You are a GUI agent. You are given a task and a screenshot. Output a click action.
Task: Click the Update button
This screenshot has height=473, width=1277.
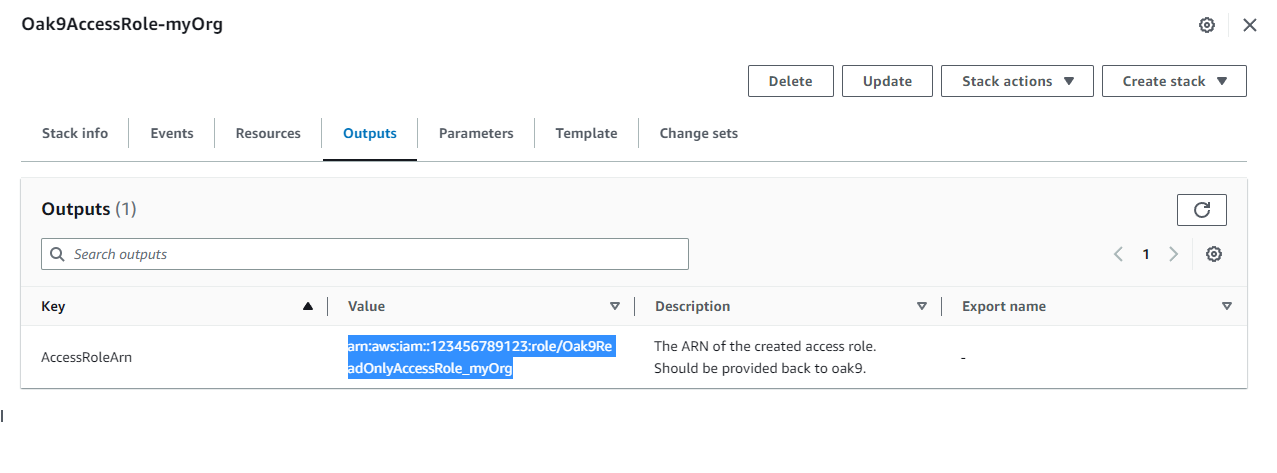pos(887,81)
